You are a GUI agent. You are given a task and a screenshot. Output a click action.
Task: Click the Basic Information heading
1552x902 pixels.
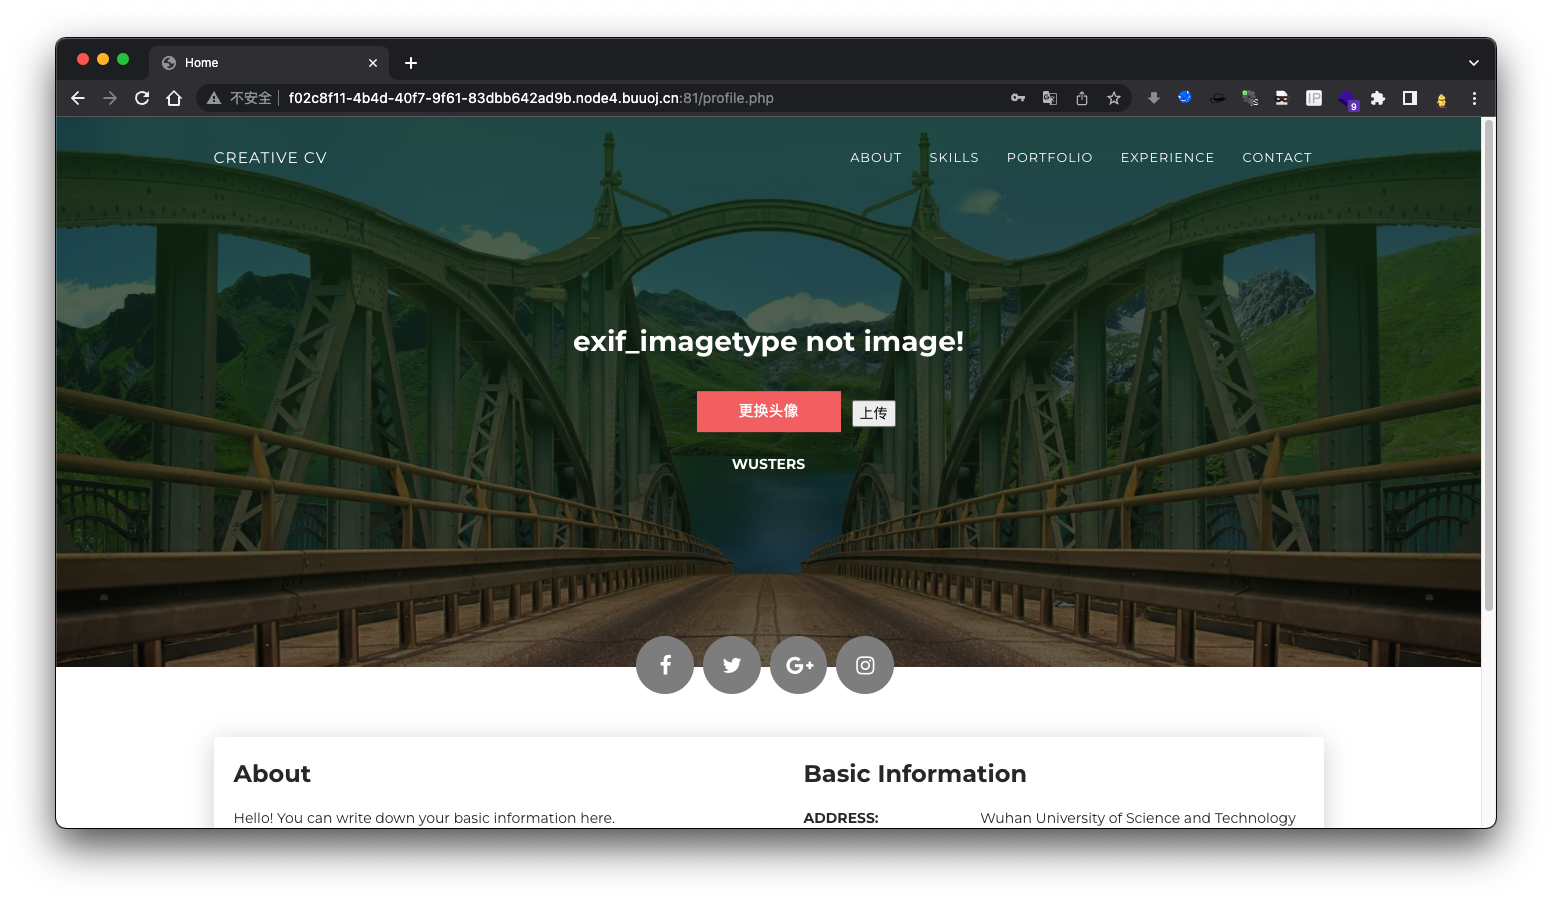tap(915, 774)
